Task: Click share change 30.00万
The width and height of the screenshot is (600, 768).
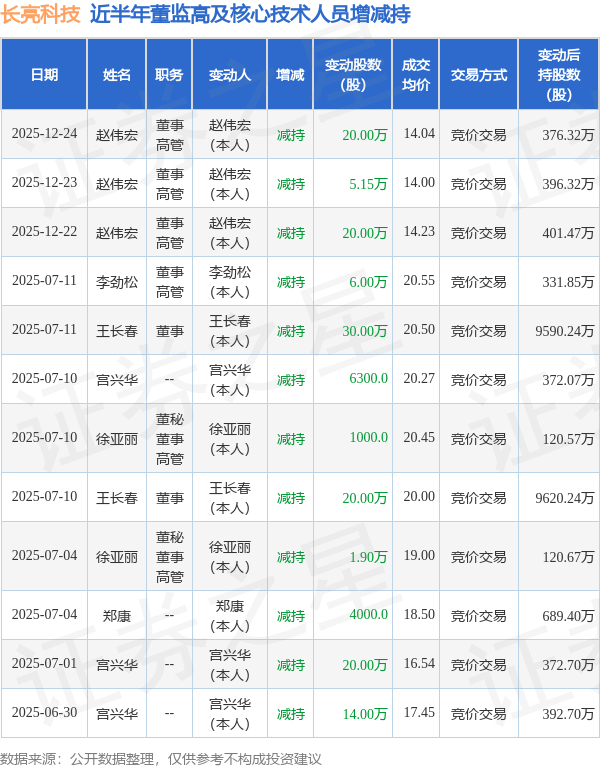Action: [365, 331]
